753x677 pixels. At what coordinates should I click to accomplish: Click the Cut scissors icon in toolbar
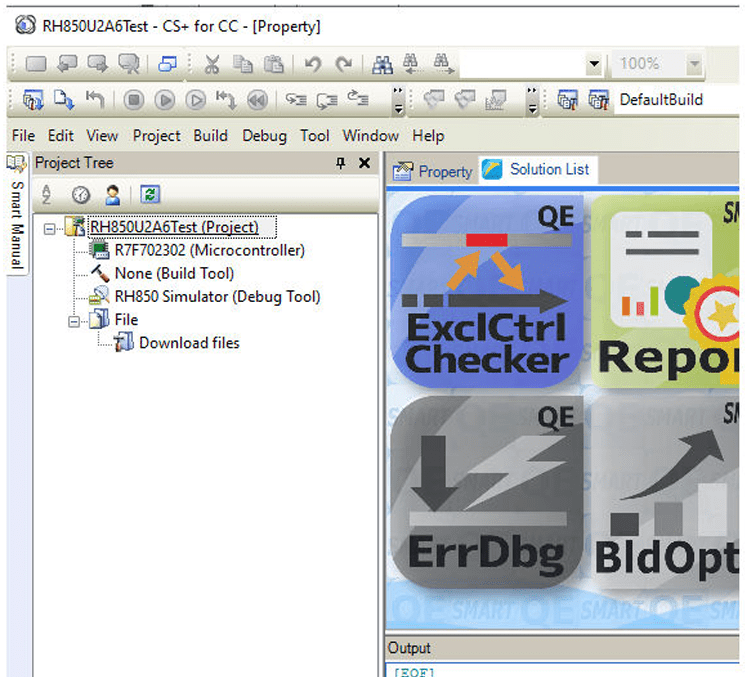click(212, 64)
